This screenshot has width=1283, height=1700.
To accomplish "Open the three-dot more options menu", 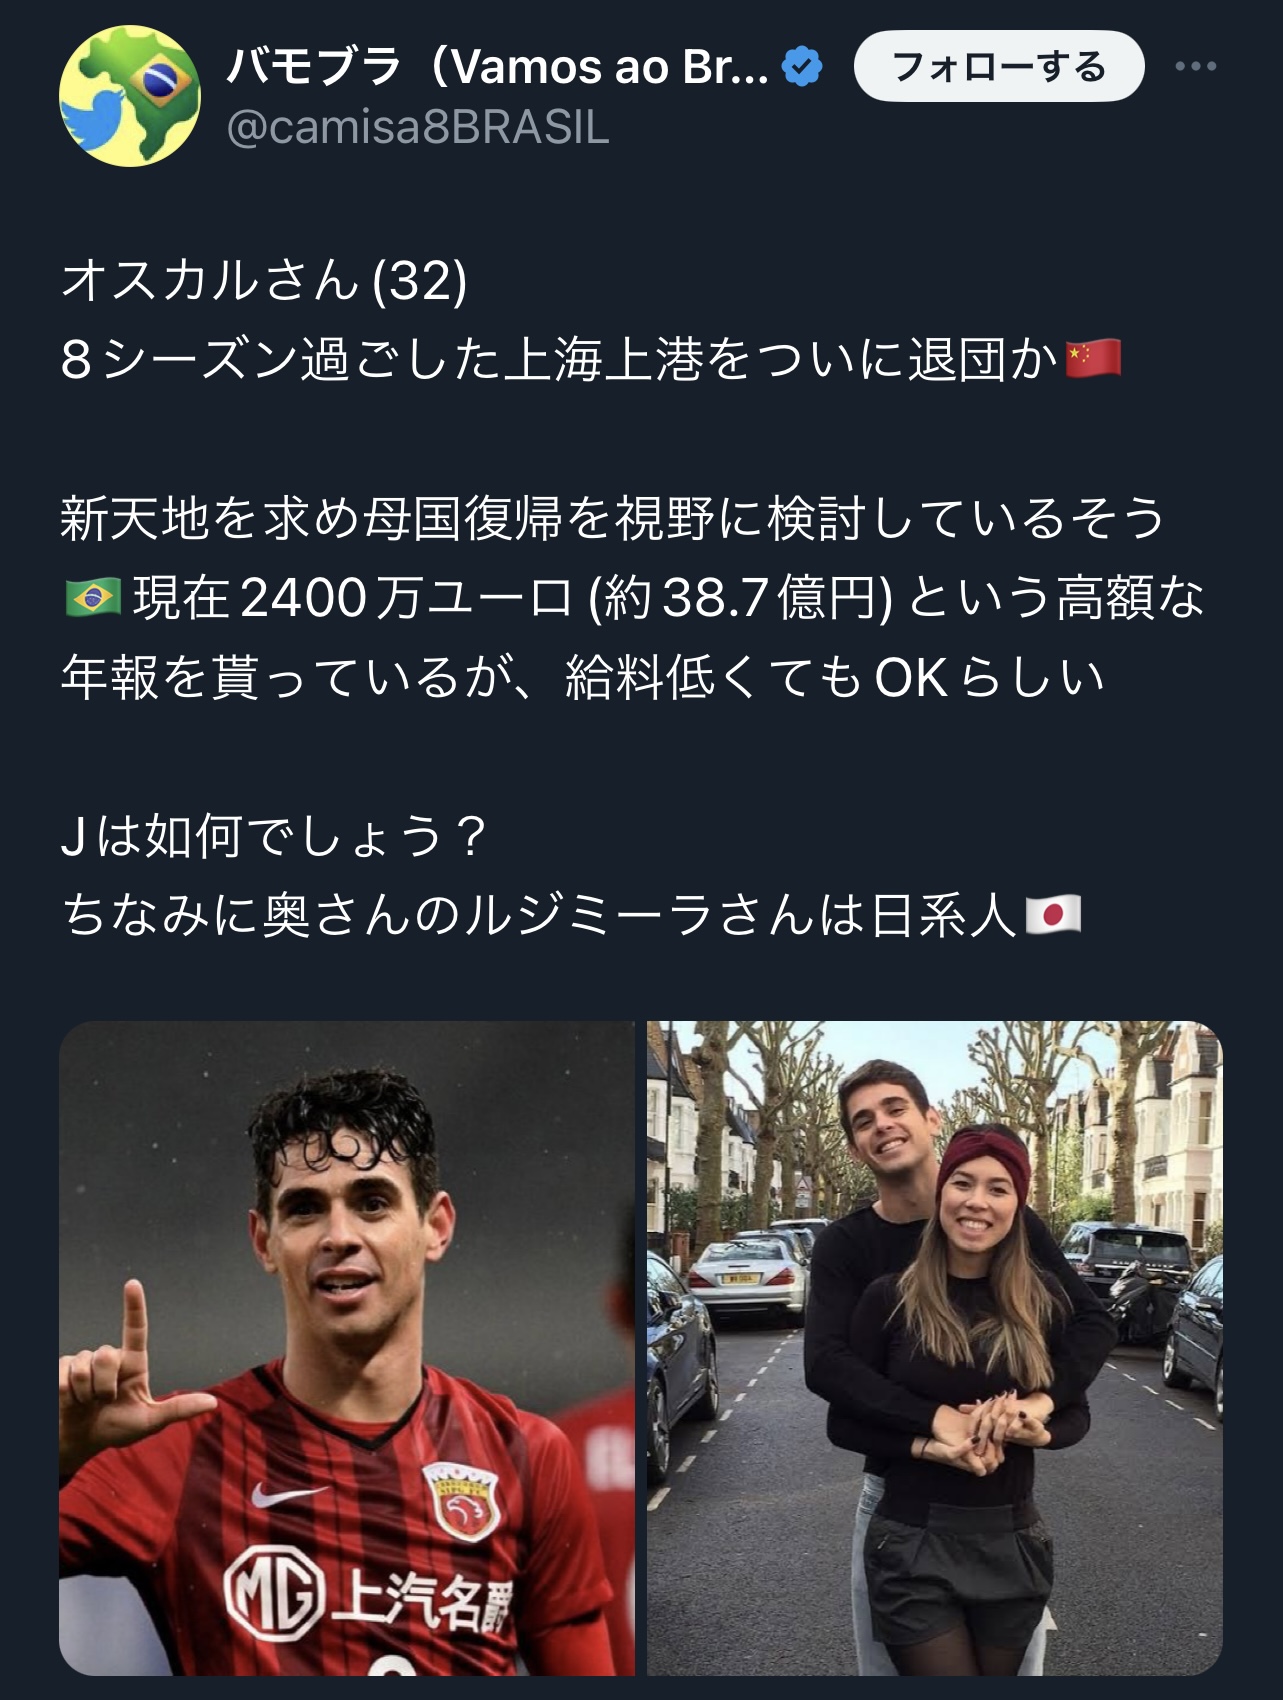I will click(x=1195, y=67).
